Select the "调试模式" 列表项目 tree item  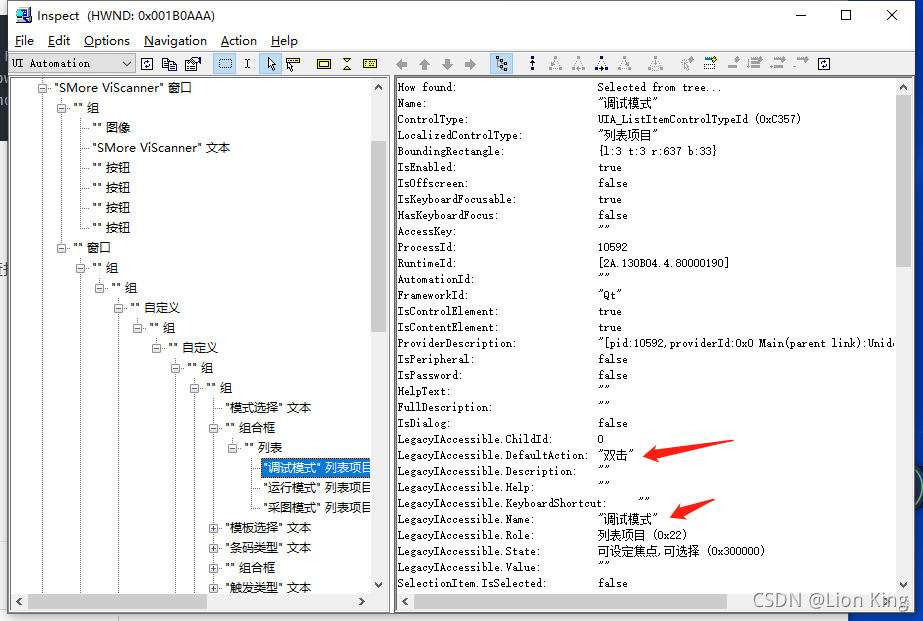point(316,468)
